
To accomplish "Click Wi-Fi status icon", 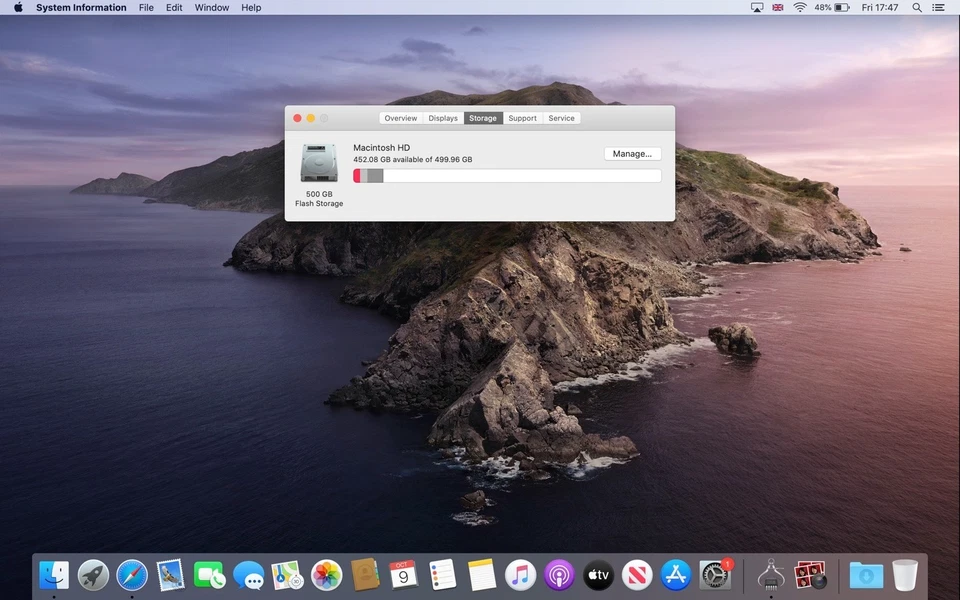I will [x=800, y=7].
